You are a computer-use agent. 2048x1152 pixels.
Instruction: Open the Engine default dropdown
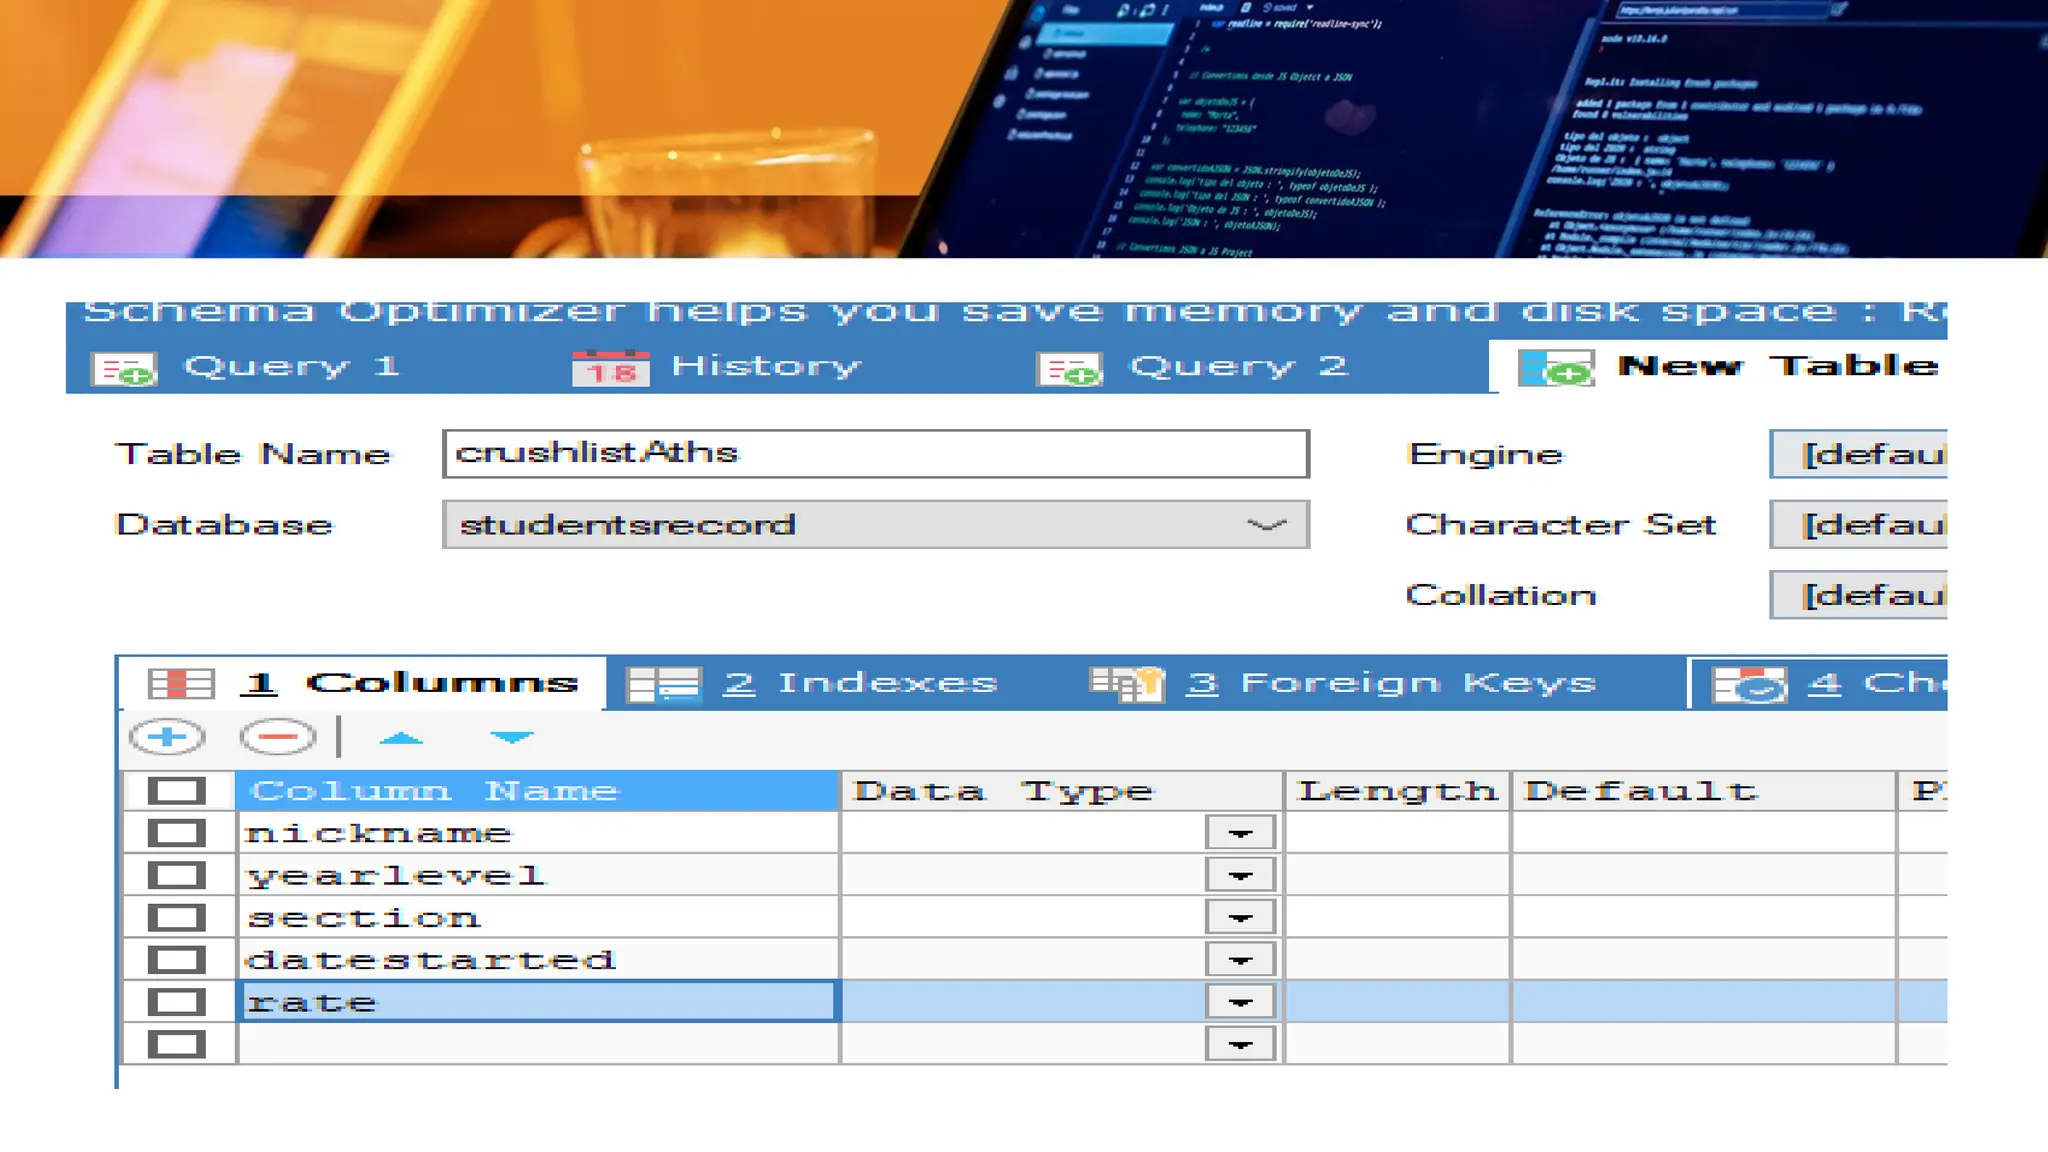[x=1858, y=455]
